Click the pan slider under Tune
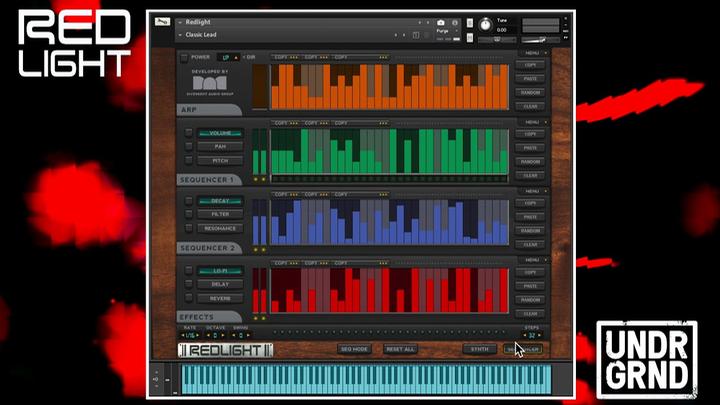 coord(497,40)
